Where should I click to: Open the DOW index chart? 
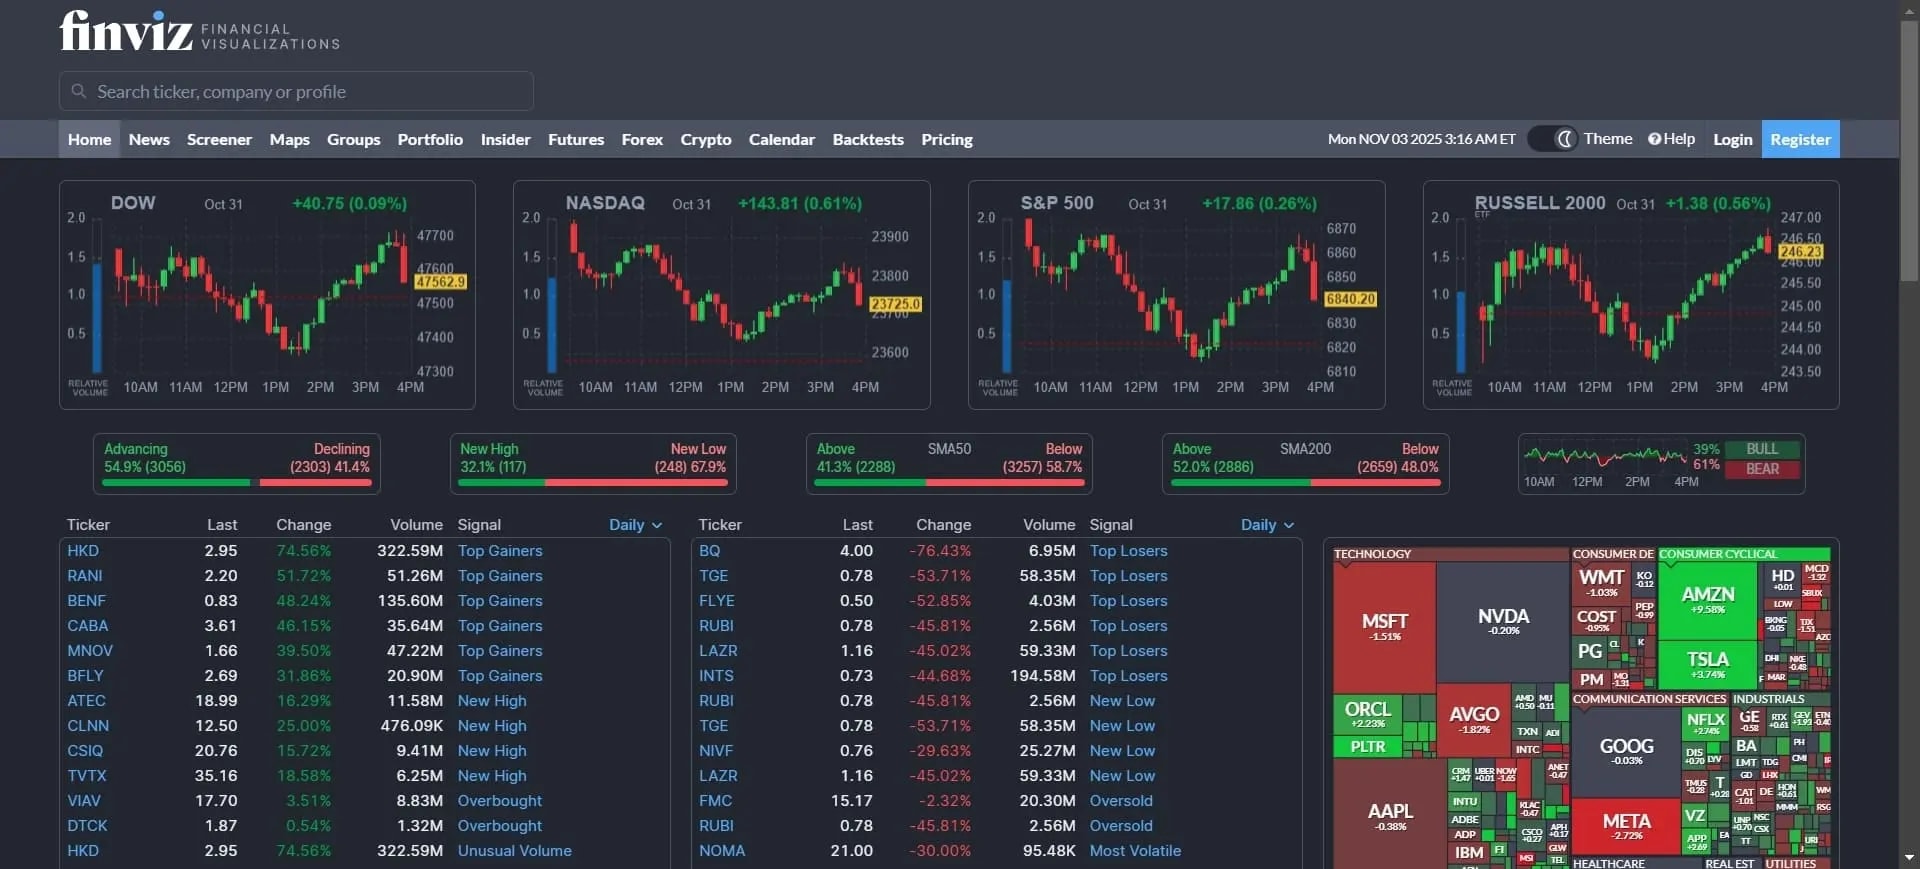coord(267,295)
